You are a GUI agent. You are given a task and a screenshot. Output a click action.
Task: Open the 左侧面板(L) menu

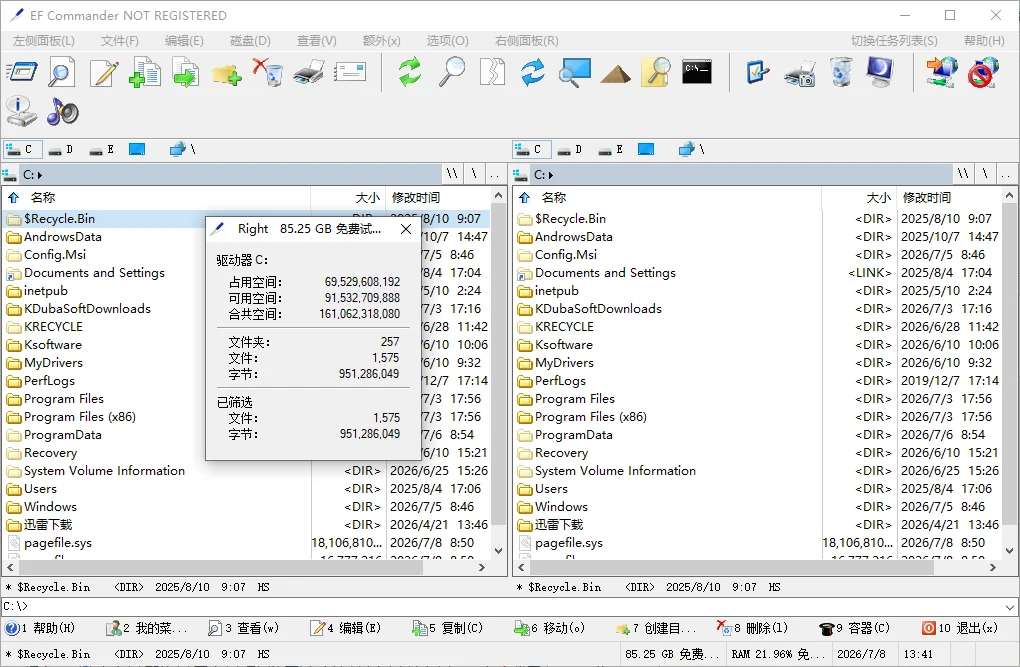point(44,40)
